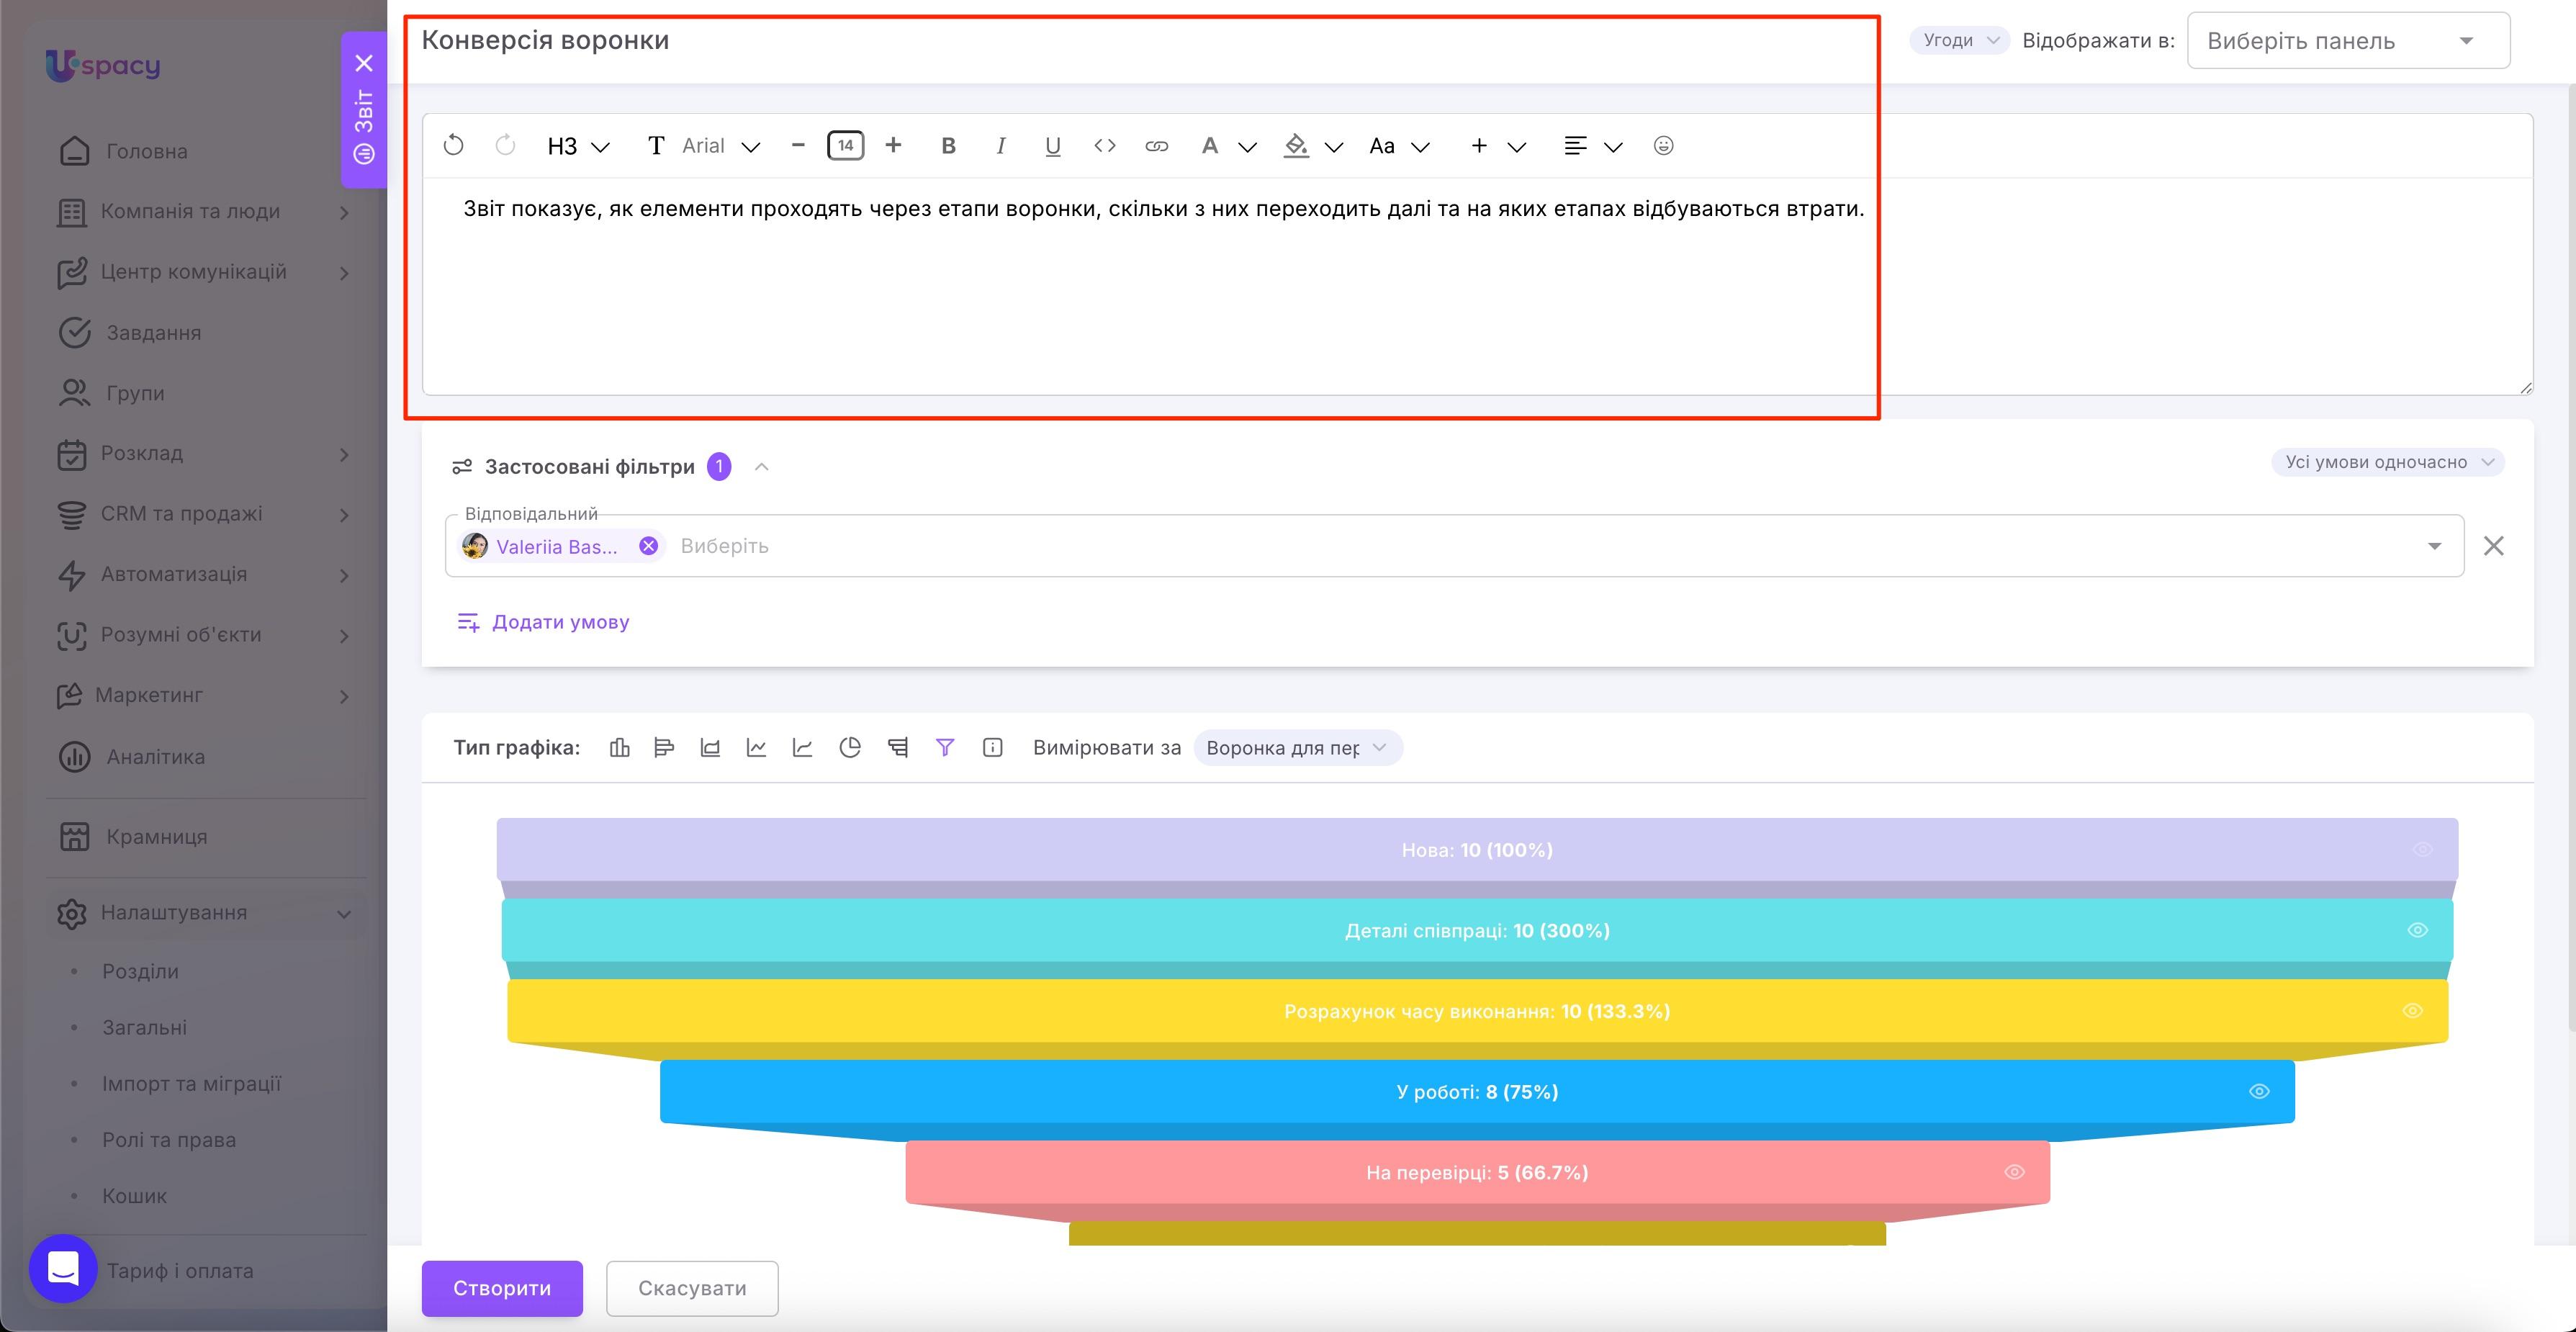Viewport: 2576px width, 1332px height.
Task: Delete the 'Відповідальний' filter row
Action: pos(2494,546)
